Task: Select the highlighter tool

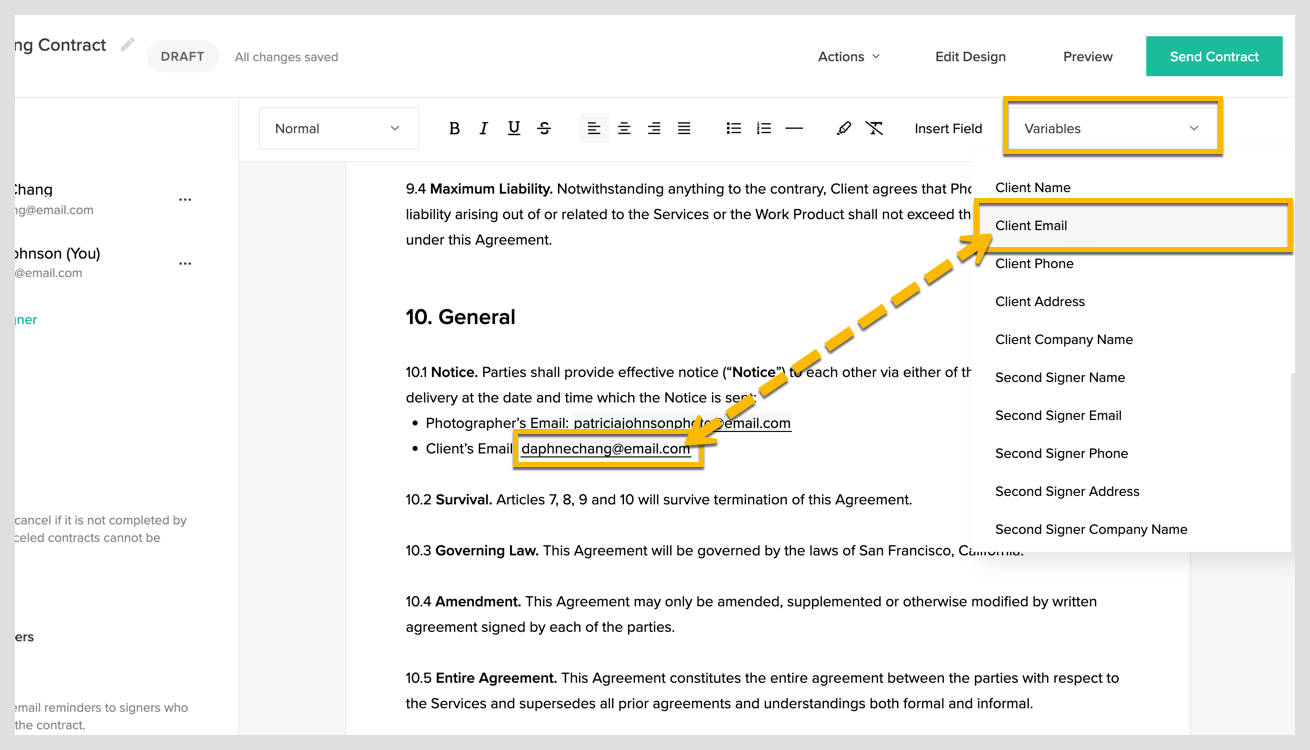Action: pos(844,128)
